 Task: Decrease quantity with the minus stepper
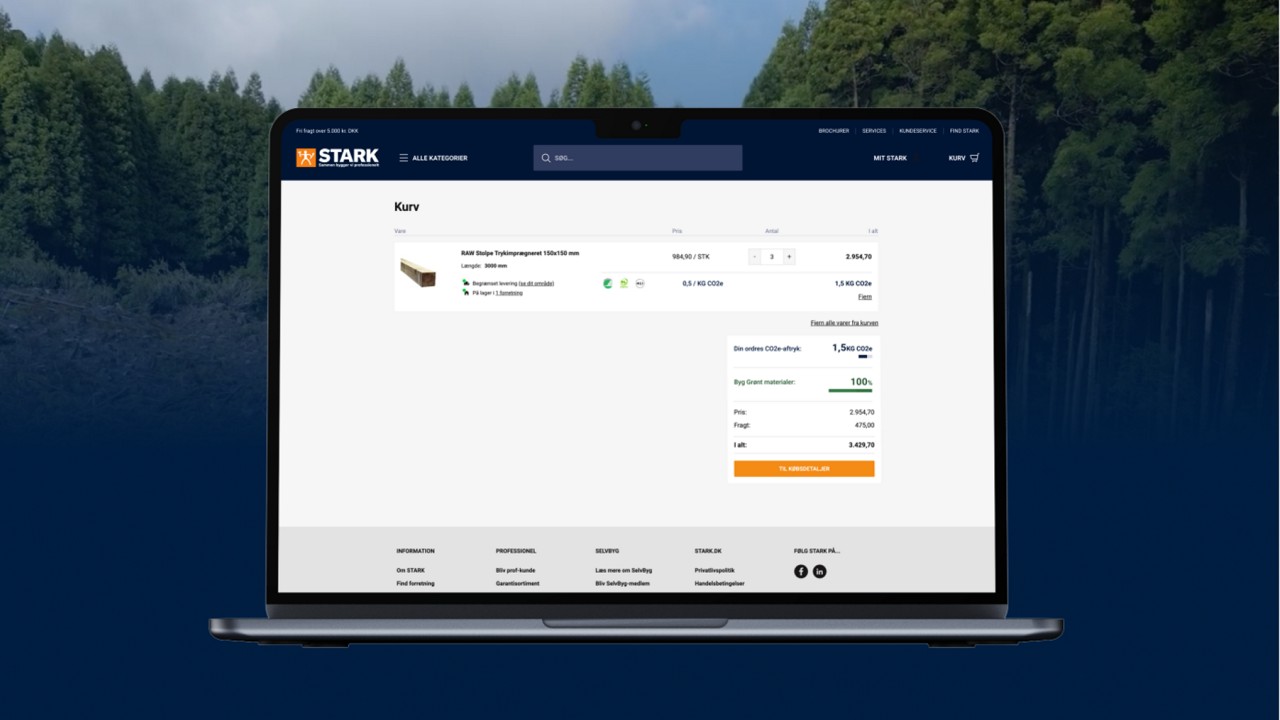[755, 257]
